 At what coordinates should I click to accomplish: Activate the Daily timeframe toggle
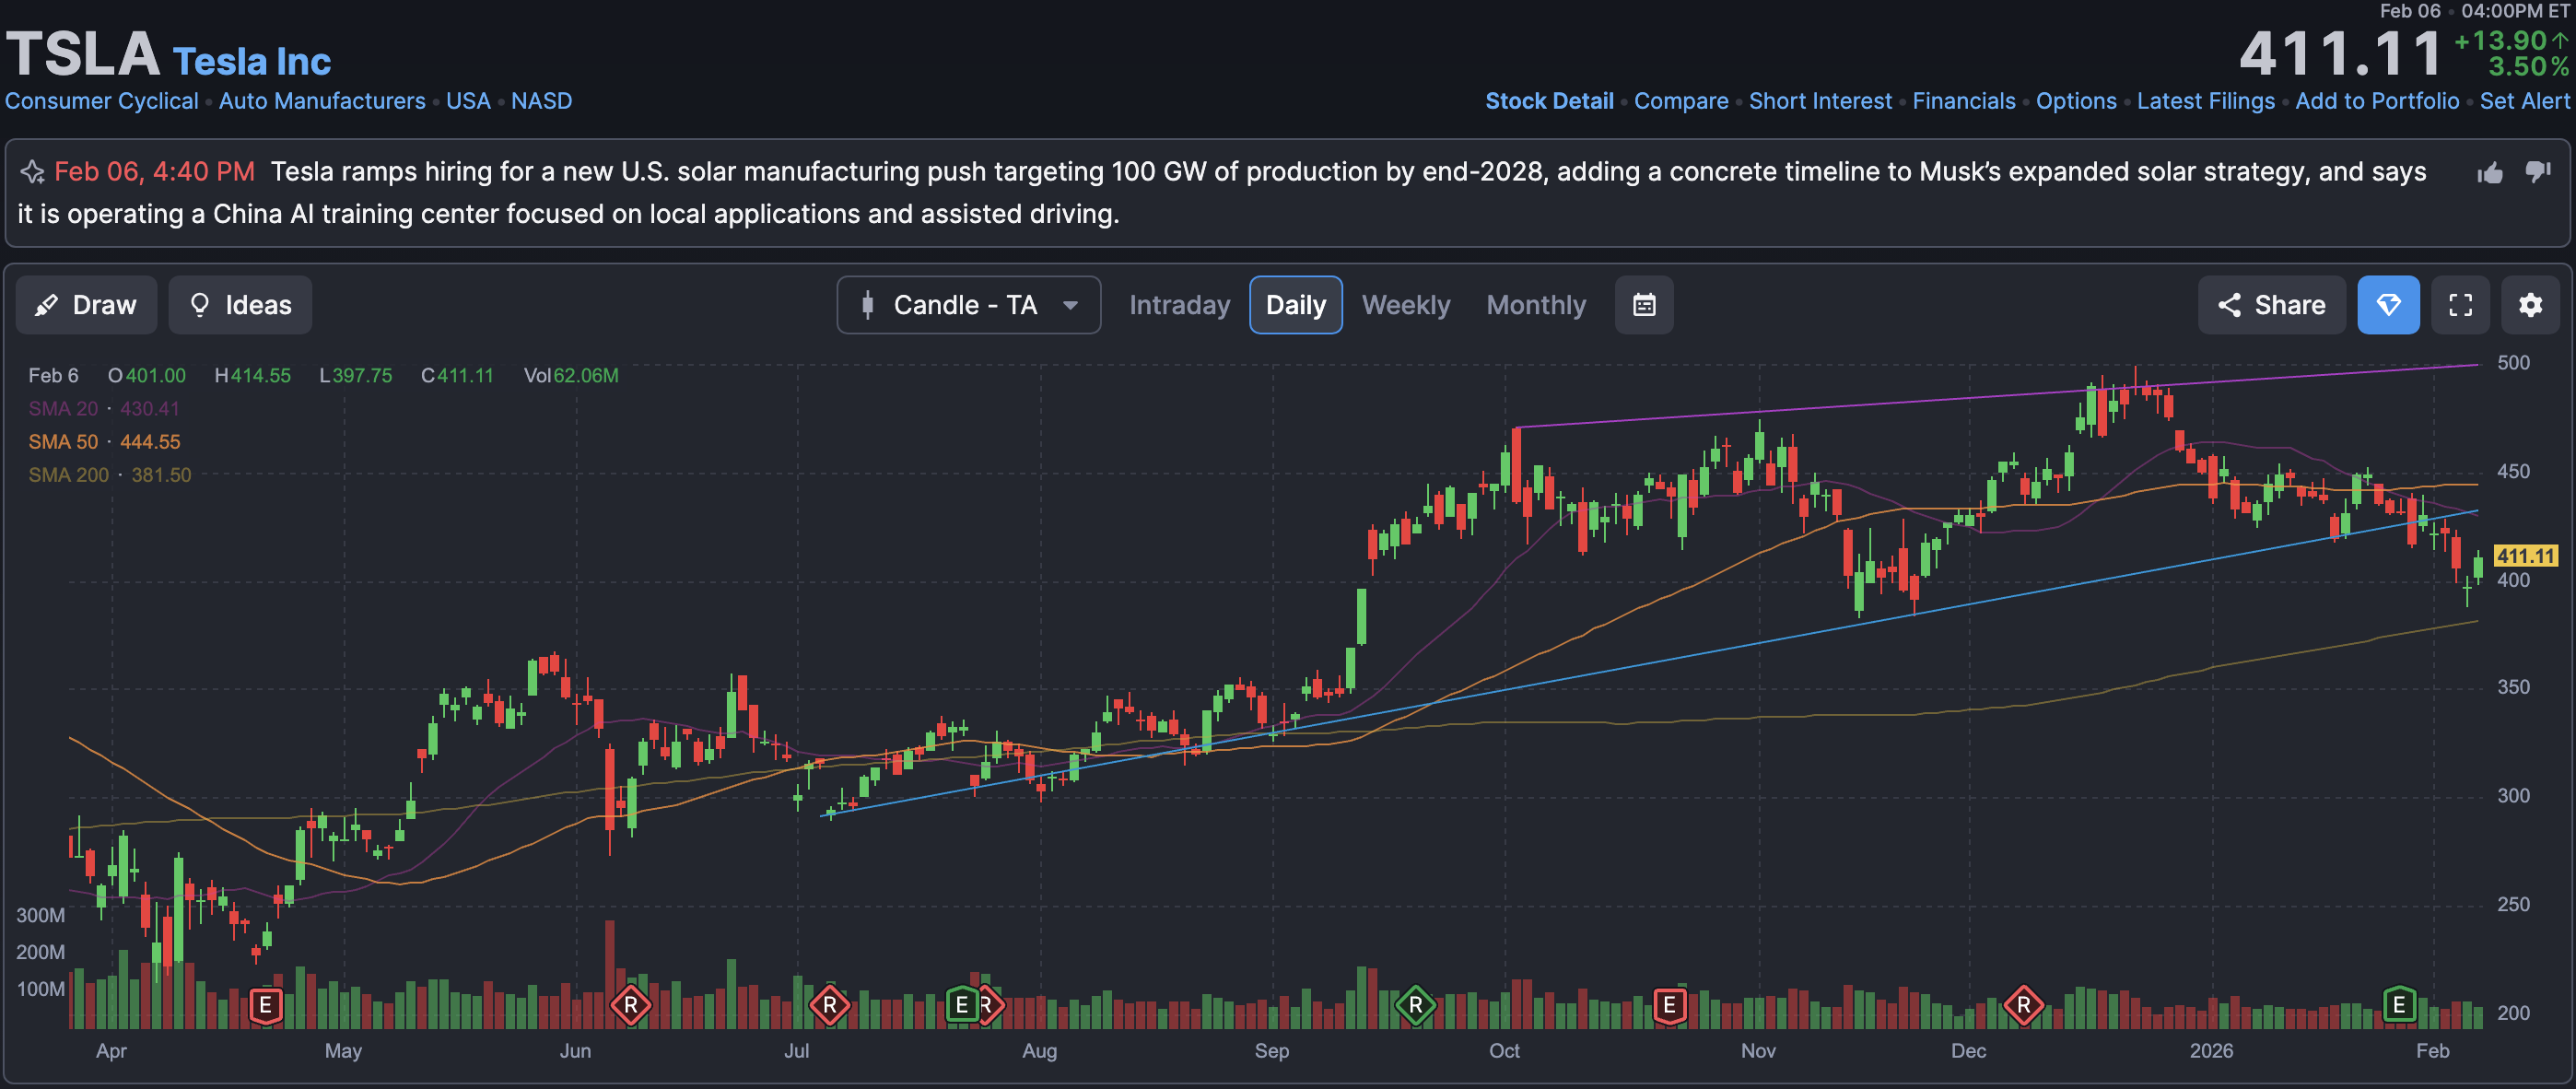[x=1295, y=305]
